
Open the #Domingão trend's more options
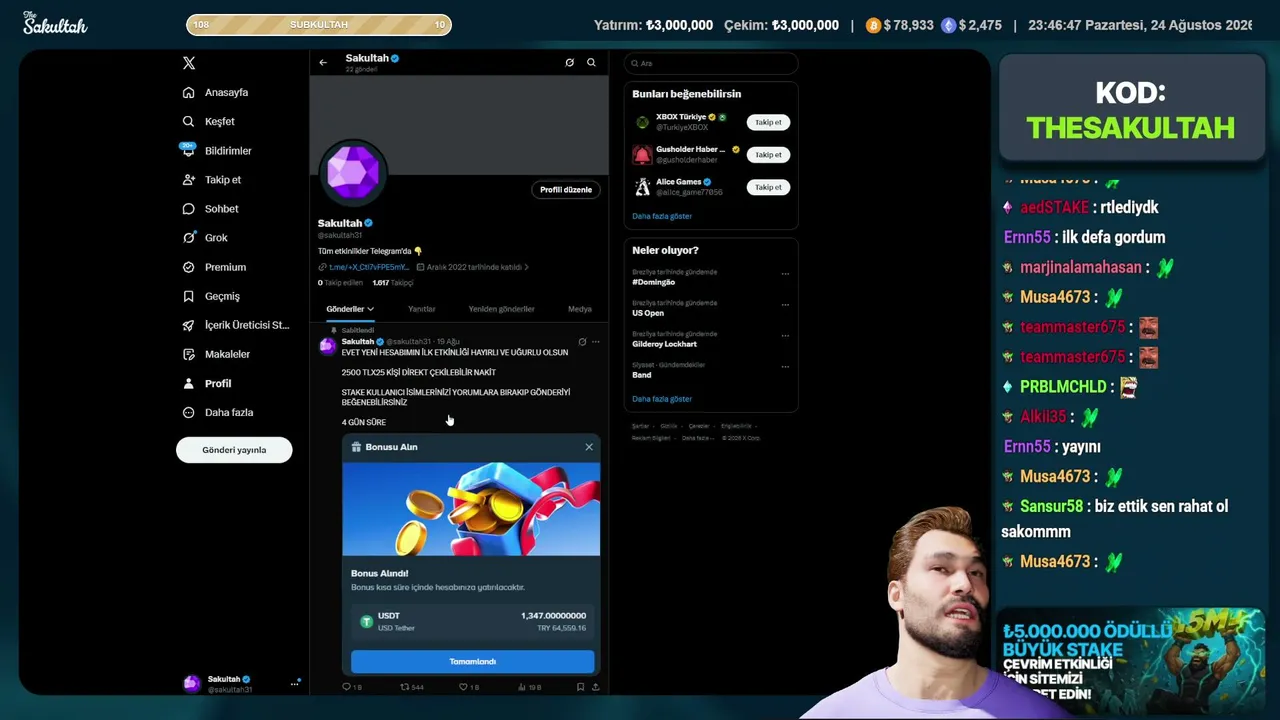pyautogui.click(x=785, y=273)
